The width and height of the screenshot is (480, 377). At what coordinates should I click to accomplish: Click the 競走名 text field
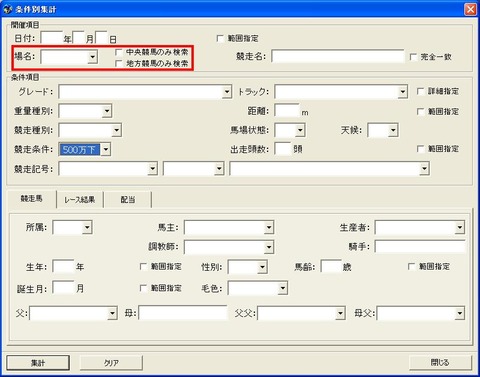338,56
